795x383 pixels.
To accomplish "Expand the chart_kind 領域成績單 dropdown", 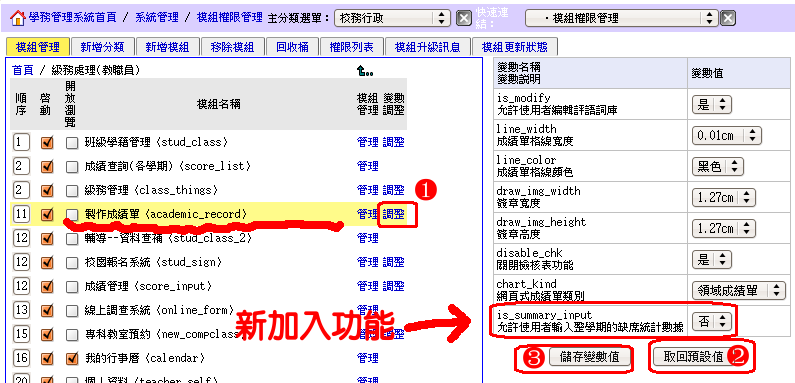I will point(738,291).
